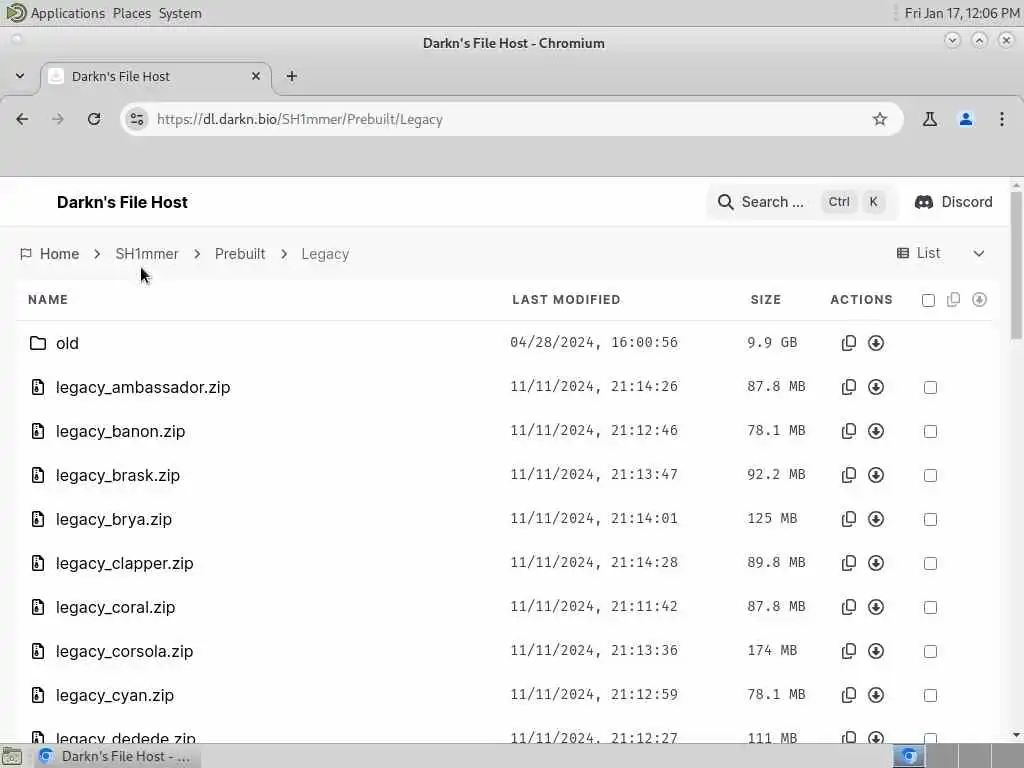
Task: Copy link for legacy_coral.zip
Action: [x=848, y=607]
